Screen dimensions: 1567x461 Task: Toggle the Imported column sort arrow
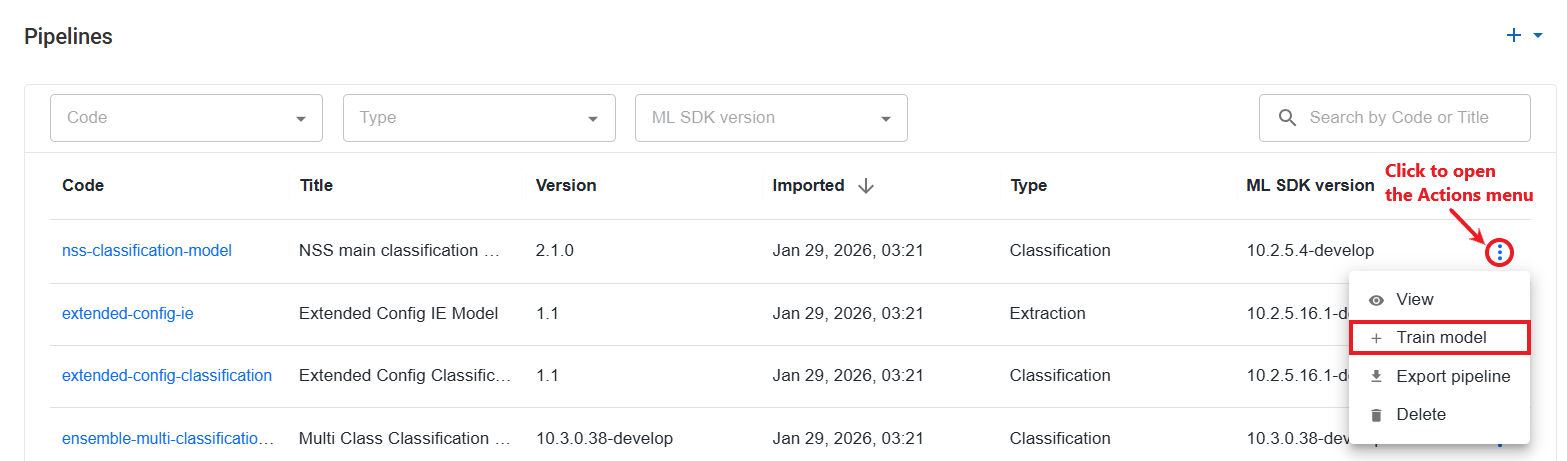tap(866, 186)
